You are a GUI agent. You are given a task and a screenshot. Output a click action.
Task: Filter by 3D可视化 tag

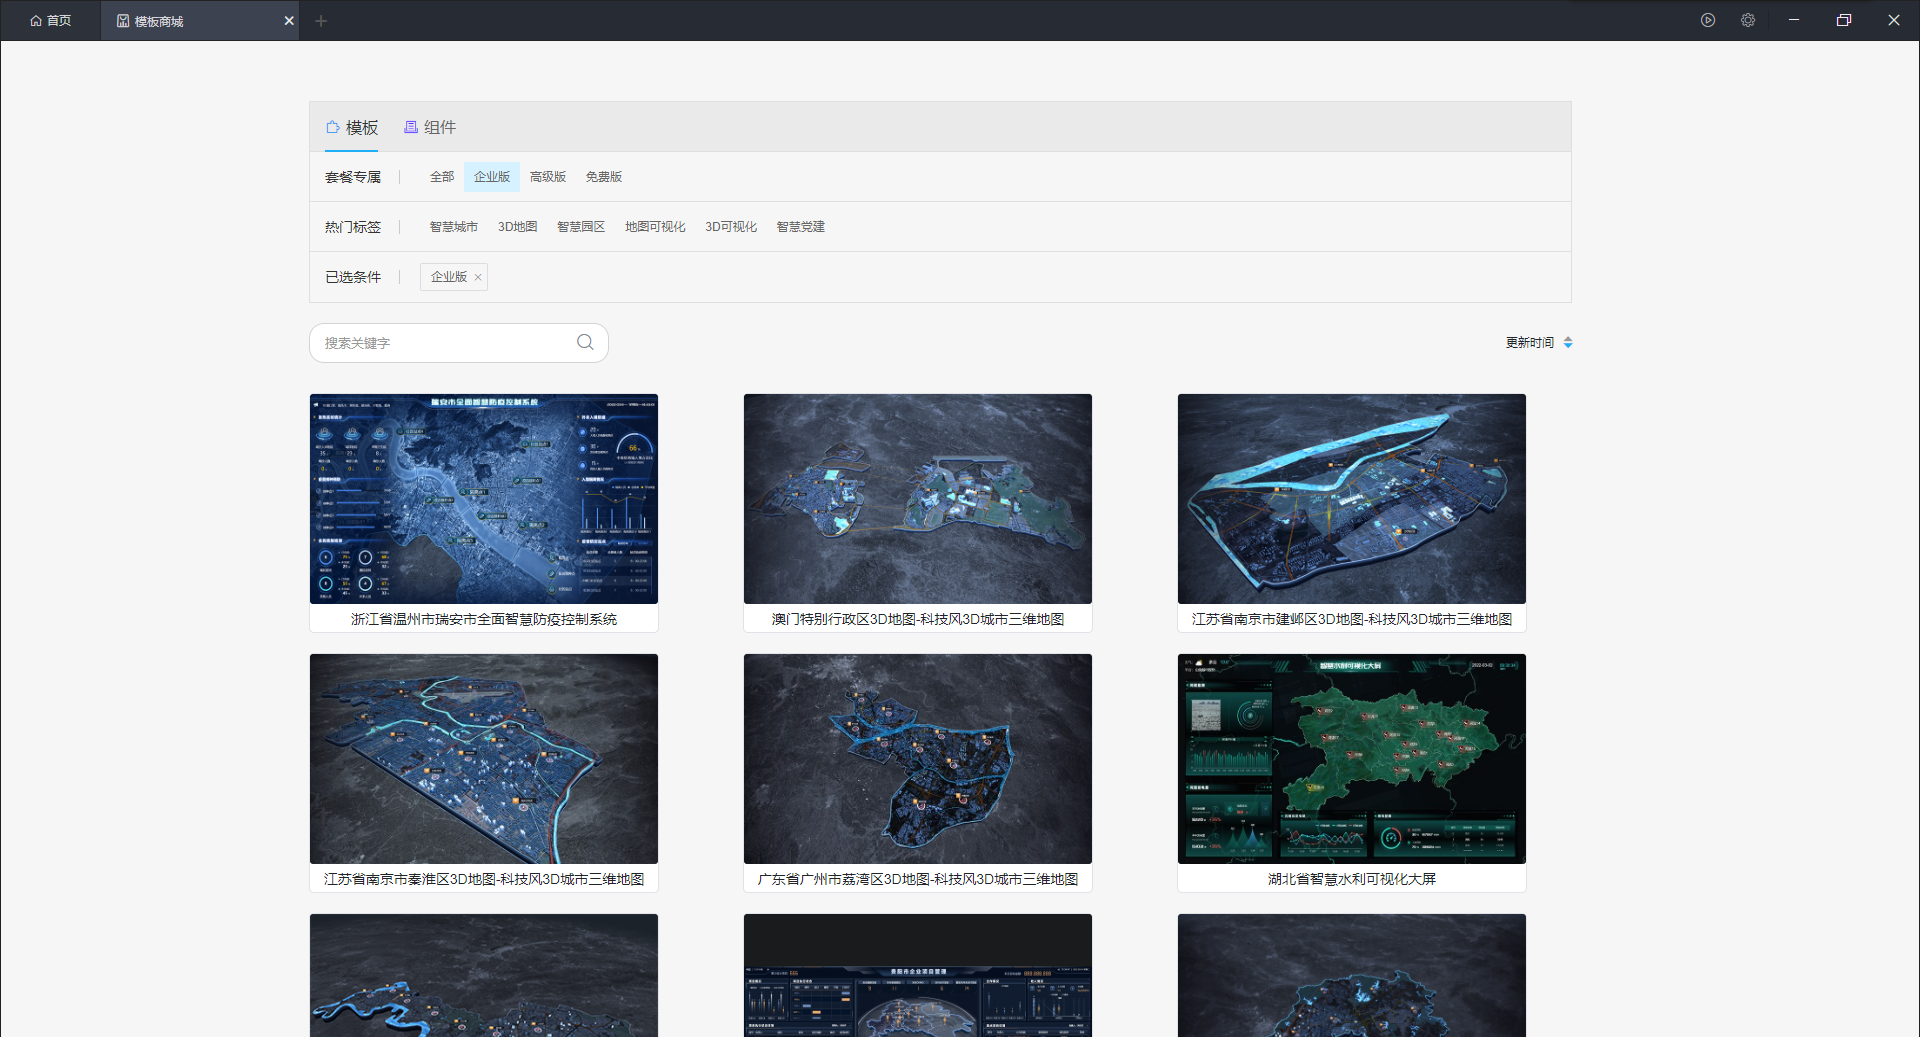[731, 227]
